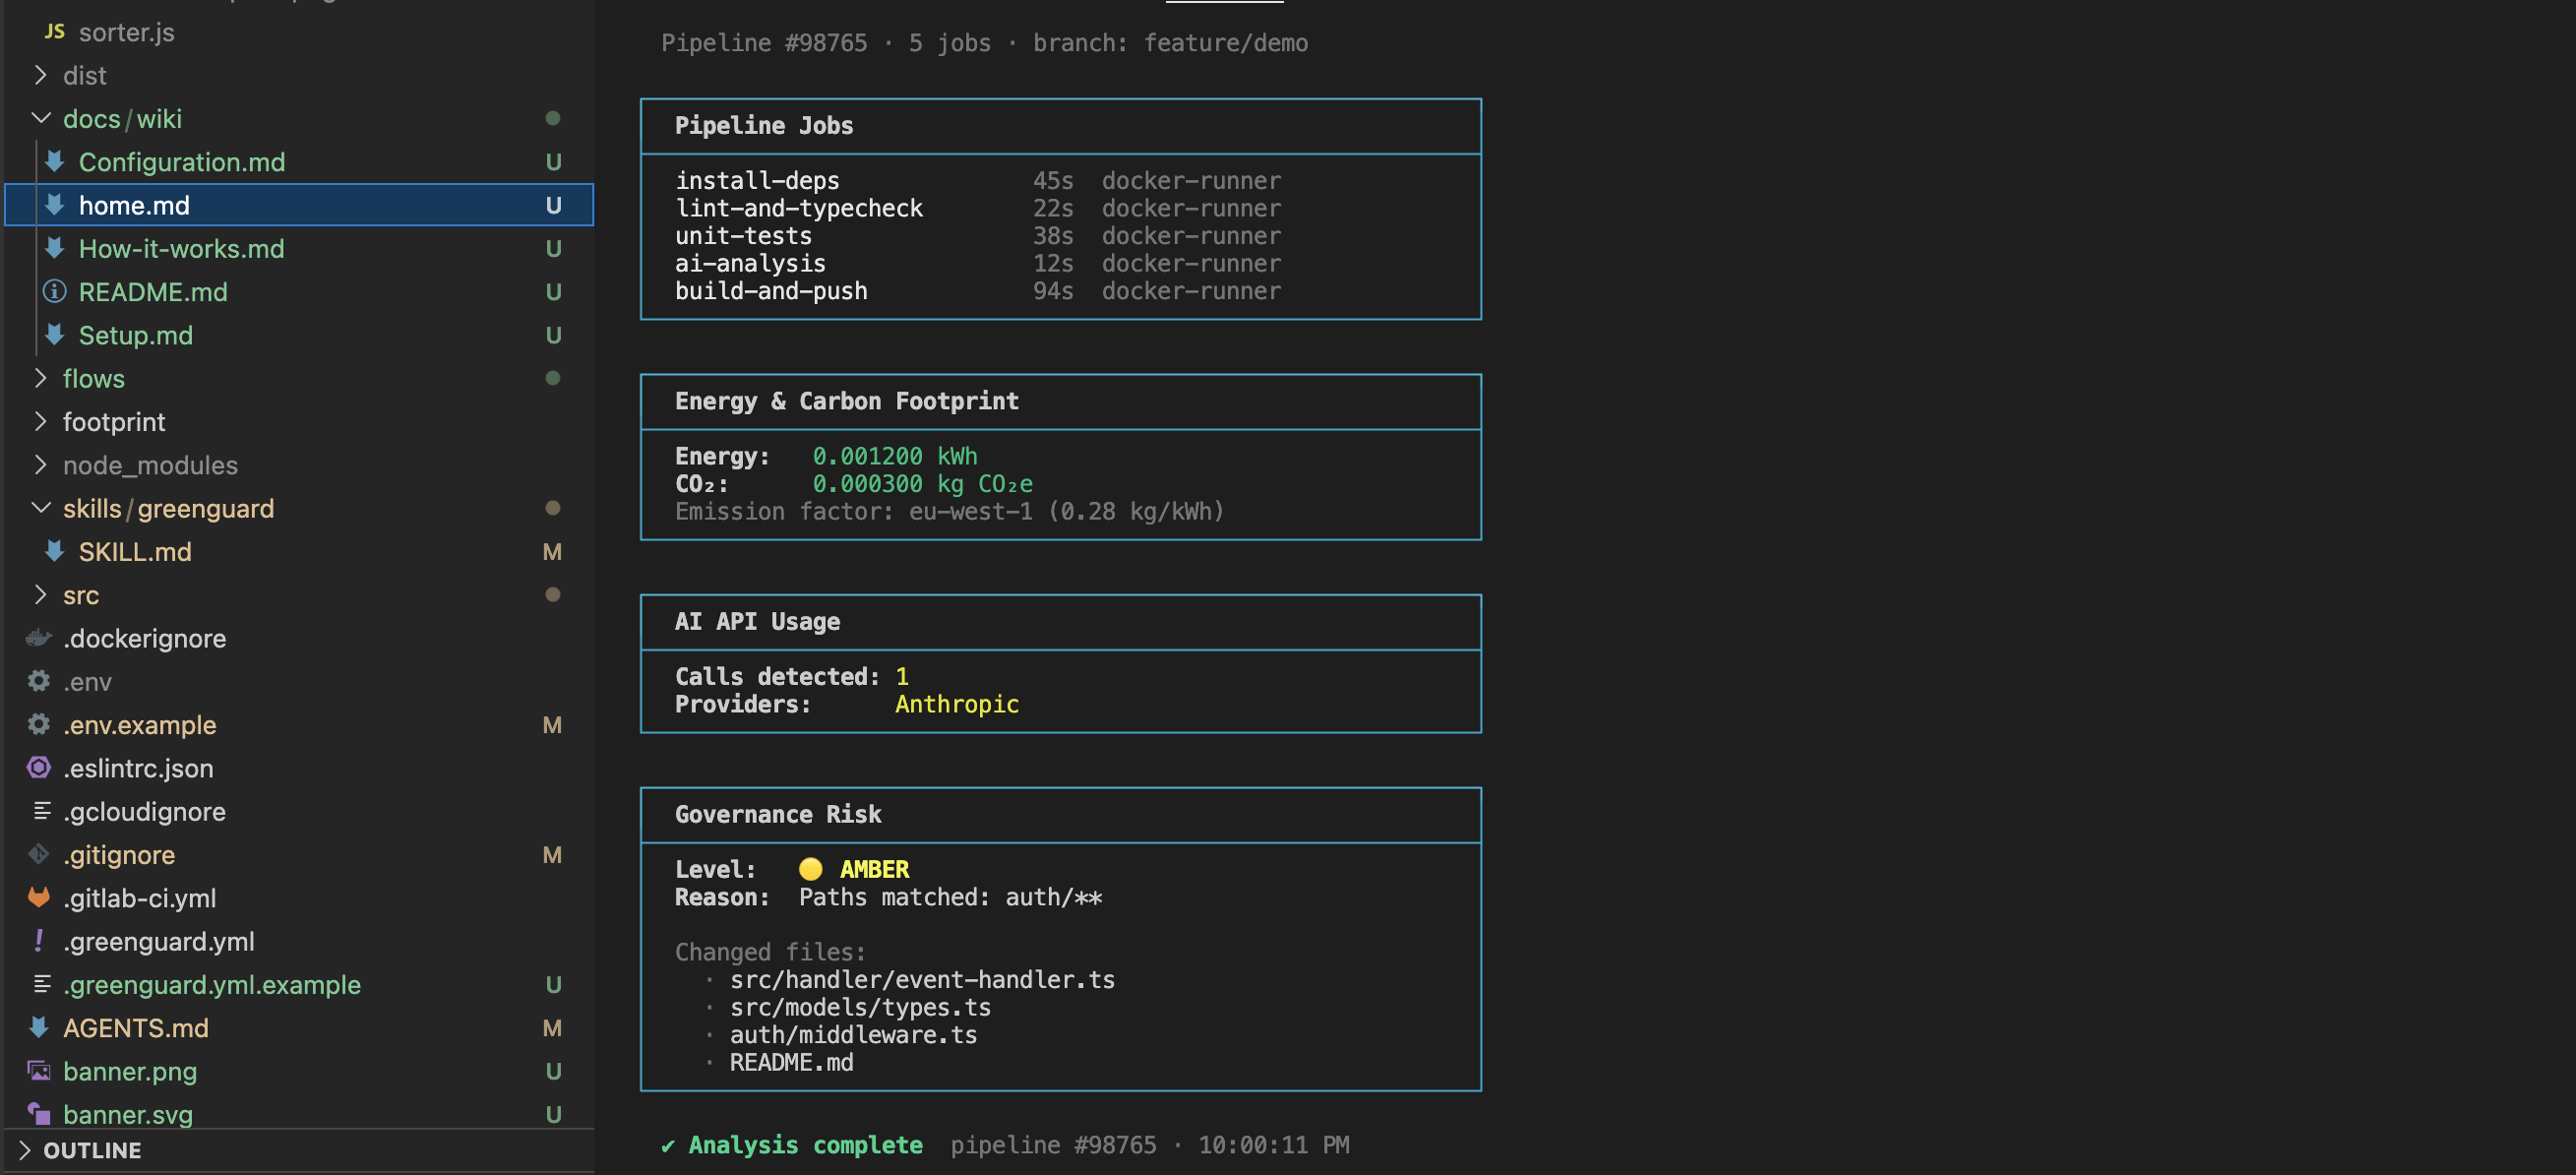
Task: Click the JS icon beside sorter.js
Action: 54,32
